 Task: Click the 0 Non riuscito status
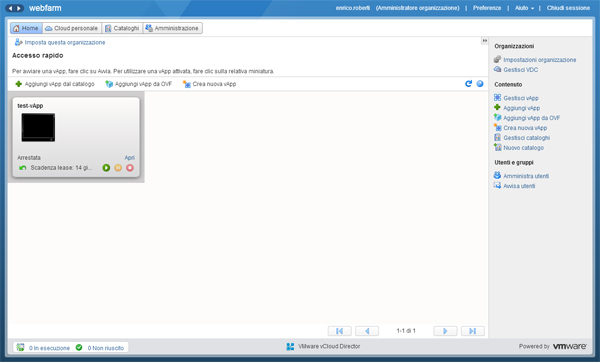click(x=106, y=348)
